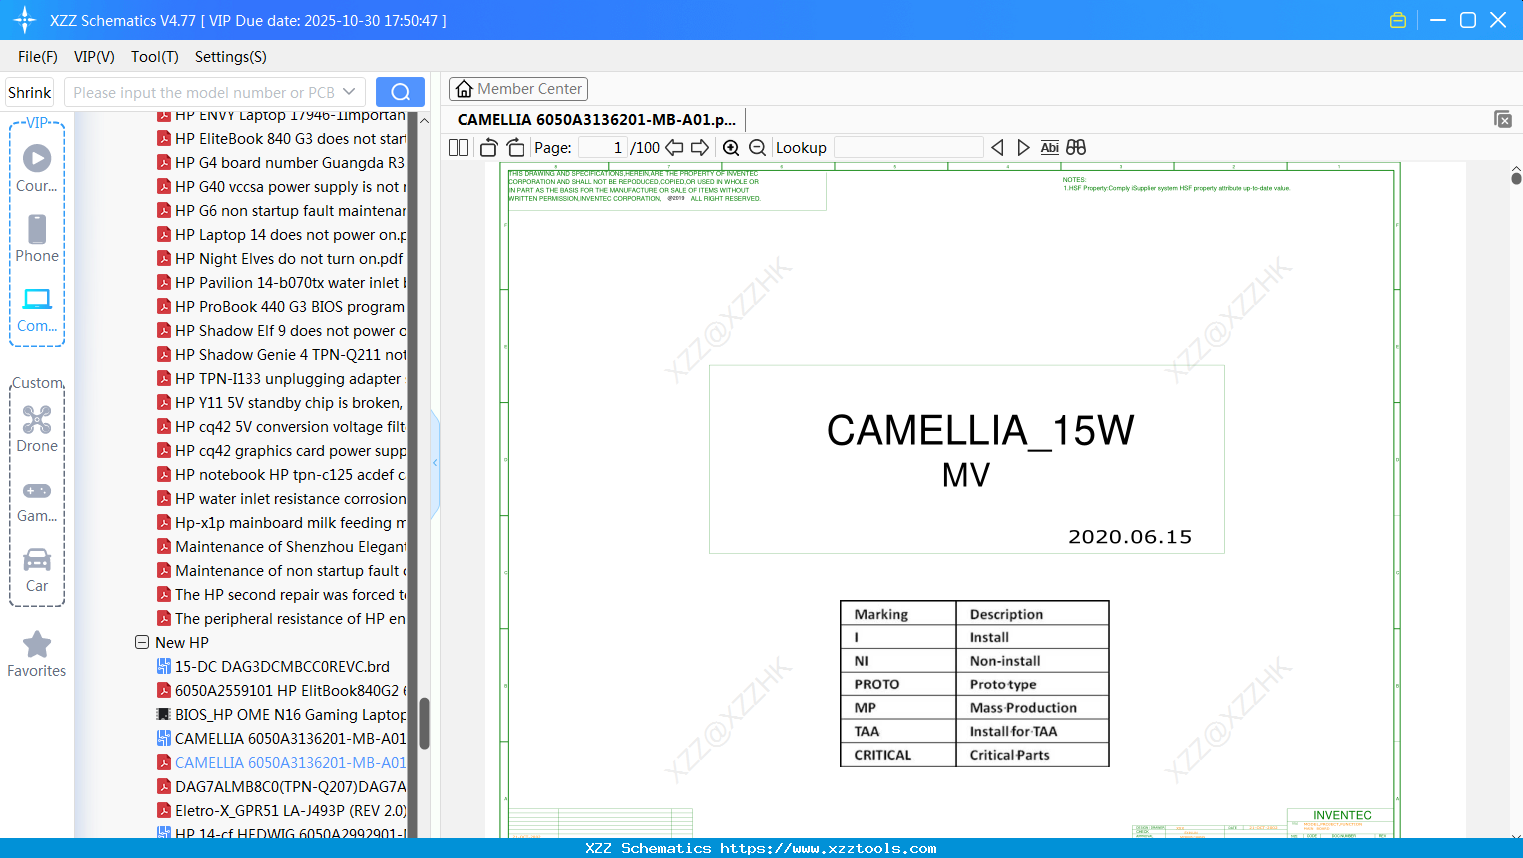Screen dimensions: 1523x858
Task: Open the Tool(T) menu
Action: [x=155, y=57]
